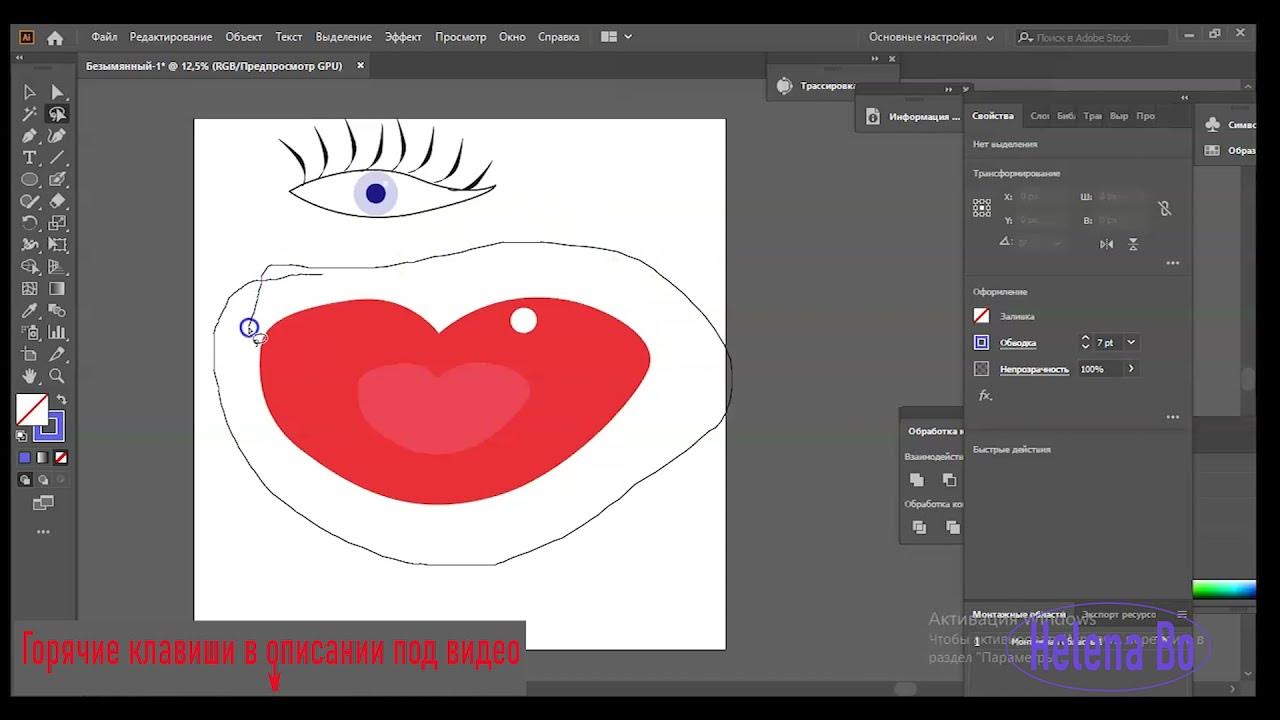Open Arrange Documents dropdown in top bar

pos(616,37)
